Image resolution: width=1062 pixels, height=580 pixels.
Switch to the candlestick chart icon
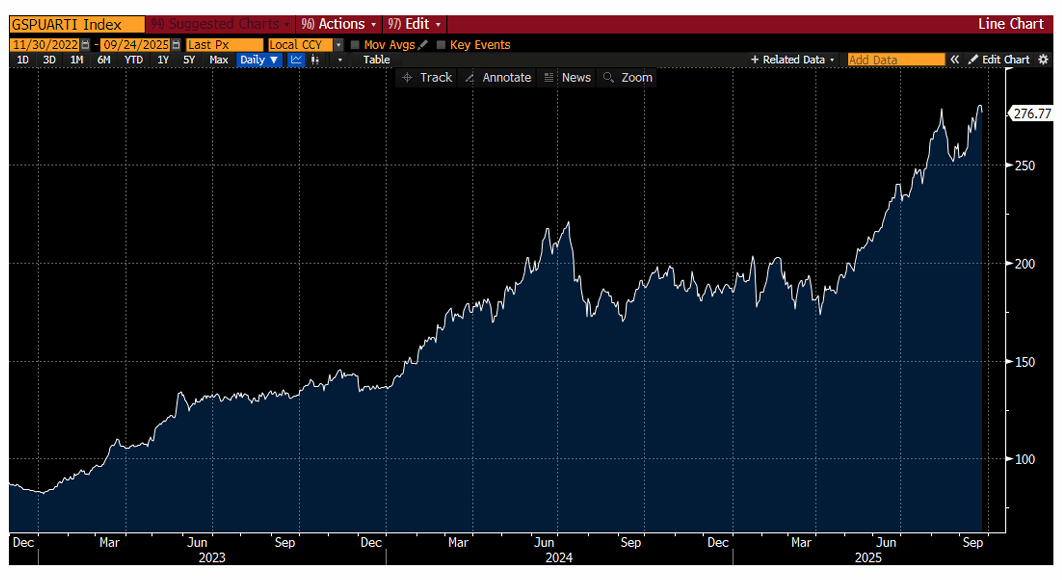click(315, 60)
